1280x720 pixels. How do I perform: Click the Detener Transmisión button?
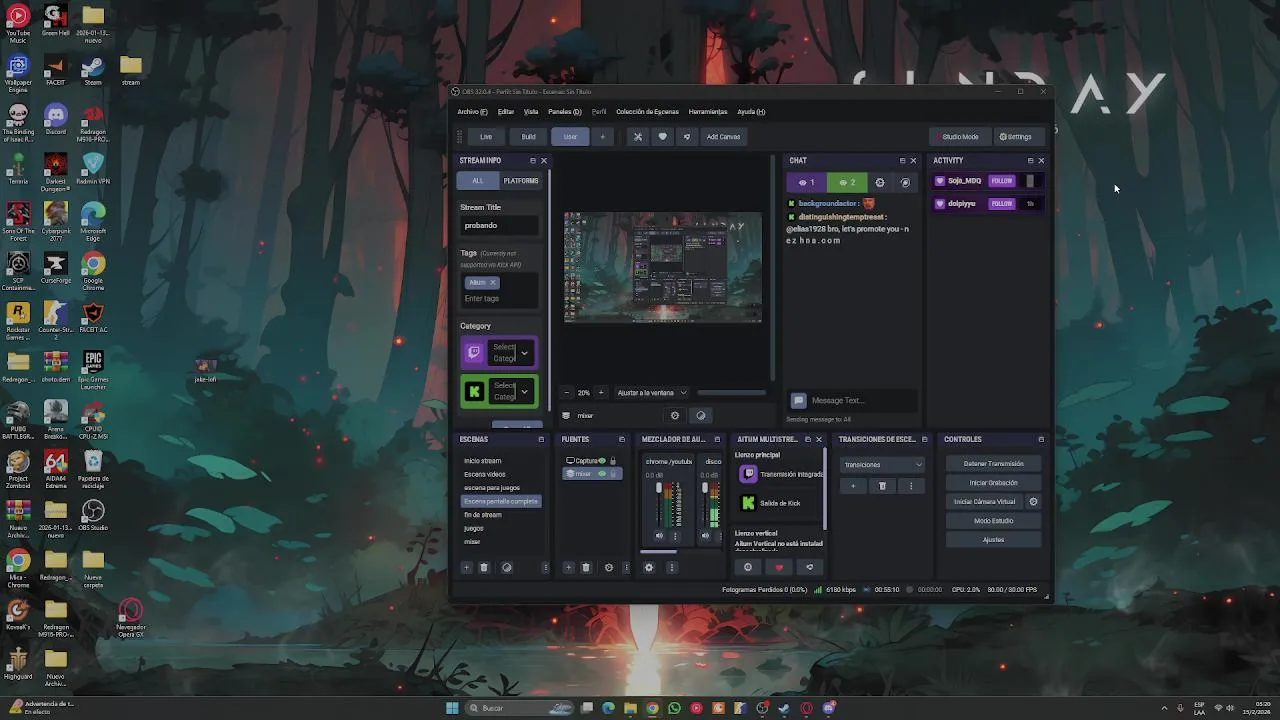tap(993, 464)
